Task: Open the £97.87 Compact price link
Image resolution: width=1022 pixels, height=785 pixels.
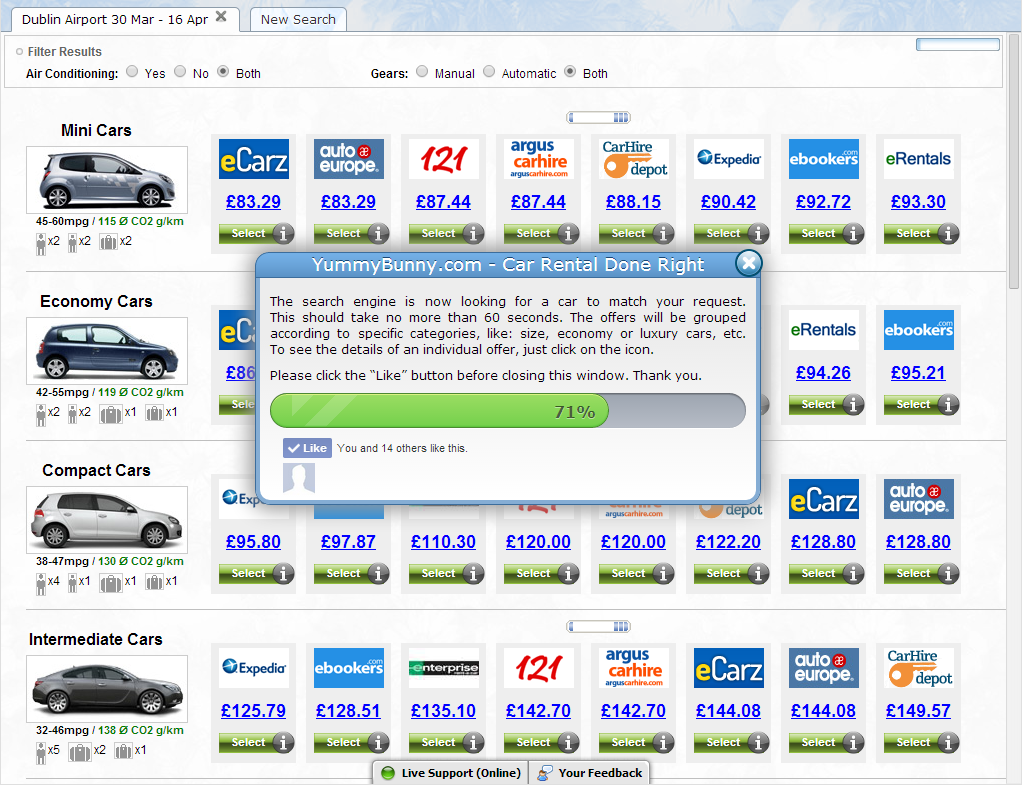Action: 349,542
